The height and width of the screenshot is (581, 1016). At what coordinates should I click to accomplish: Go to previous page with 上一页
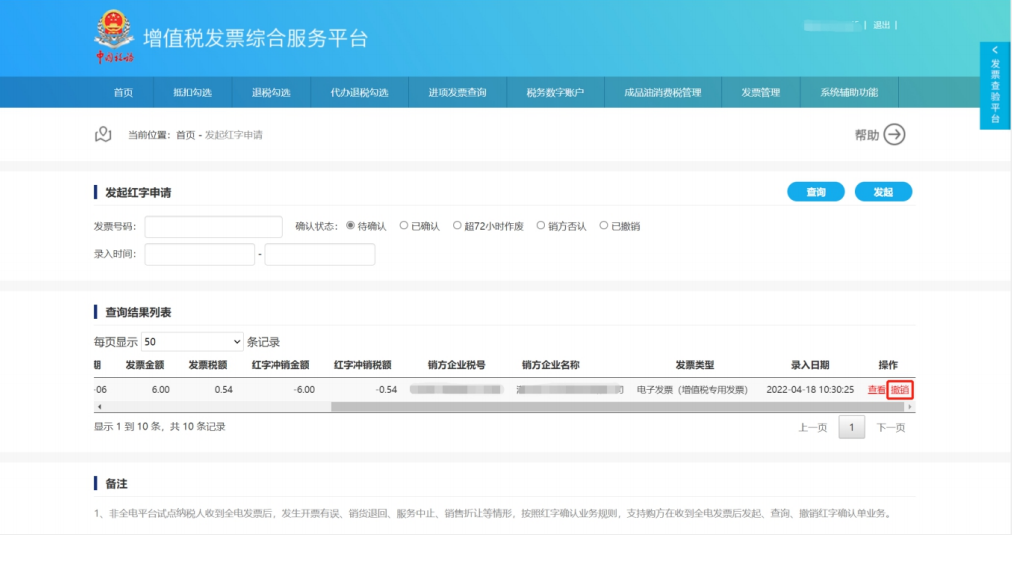(x=813, y=427)
